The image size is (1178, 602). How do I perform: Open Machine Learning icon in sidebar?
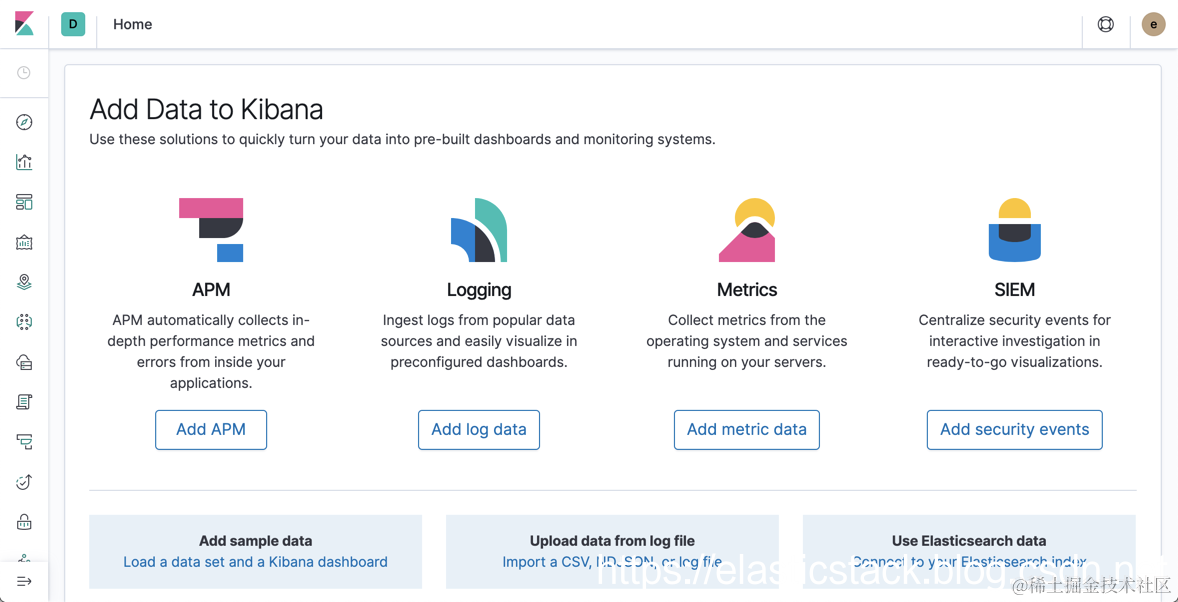(x=24, y=322)
